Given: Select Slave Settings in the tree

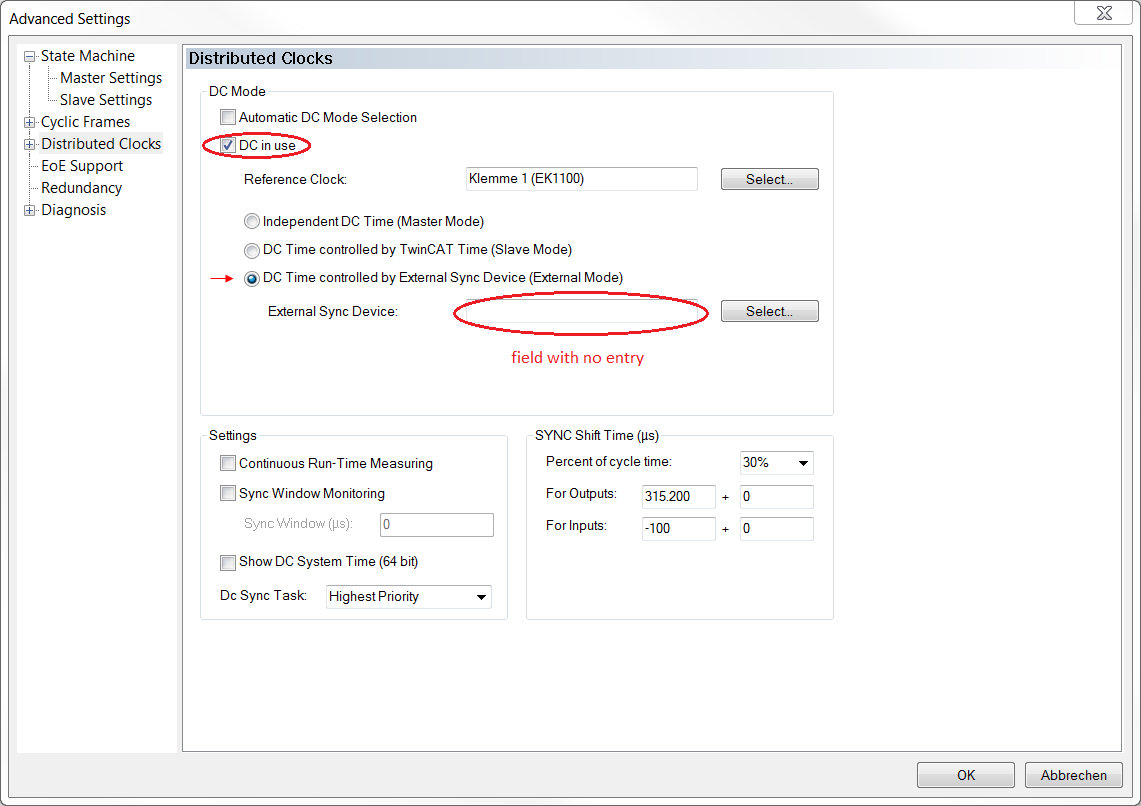Looking at the screenshot, I should (x=106, y=100).
